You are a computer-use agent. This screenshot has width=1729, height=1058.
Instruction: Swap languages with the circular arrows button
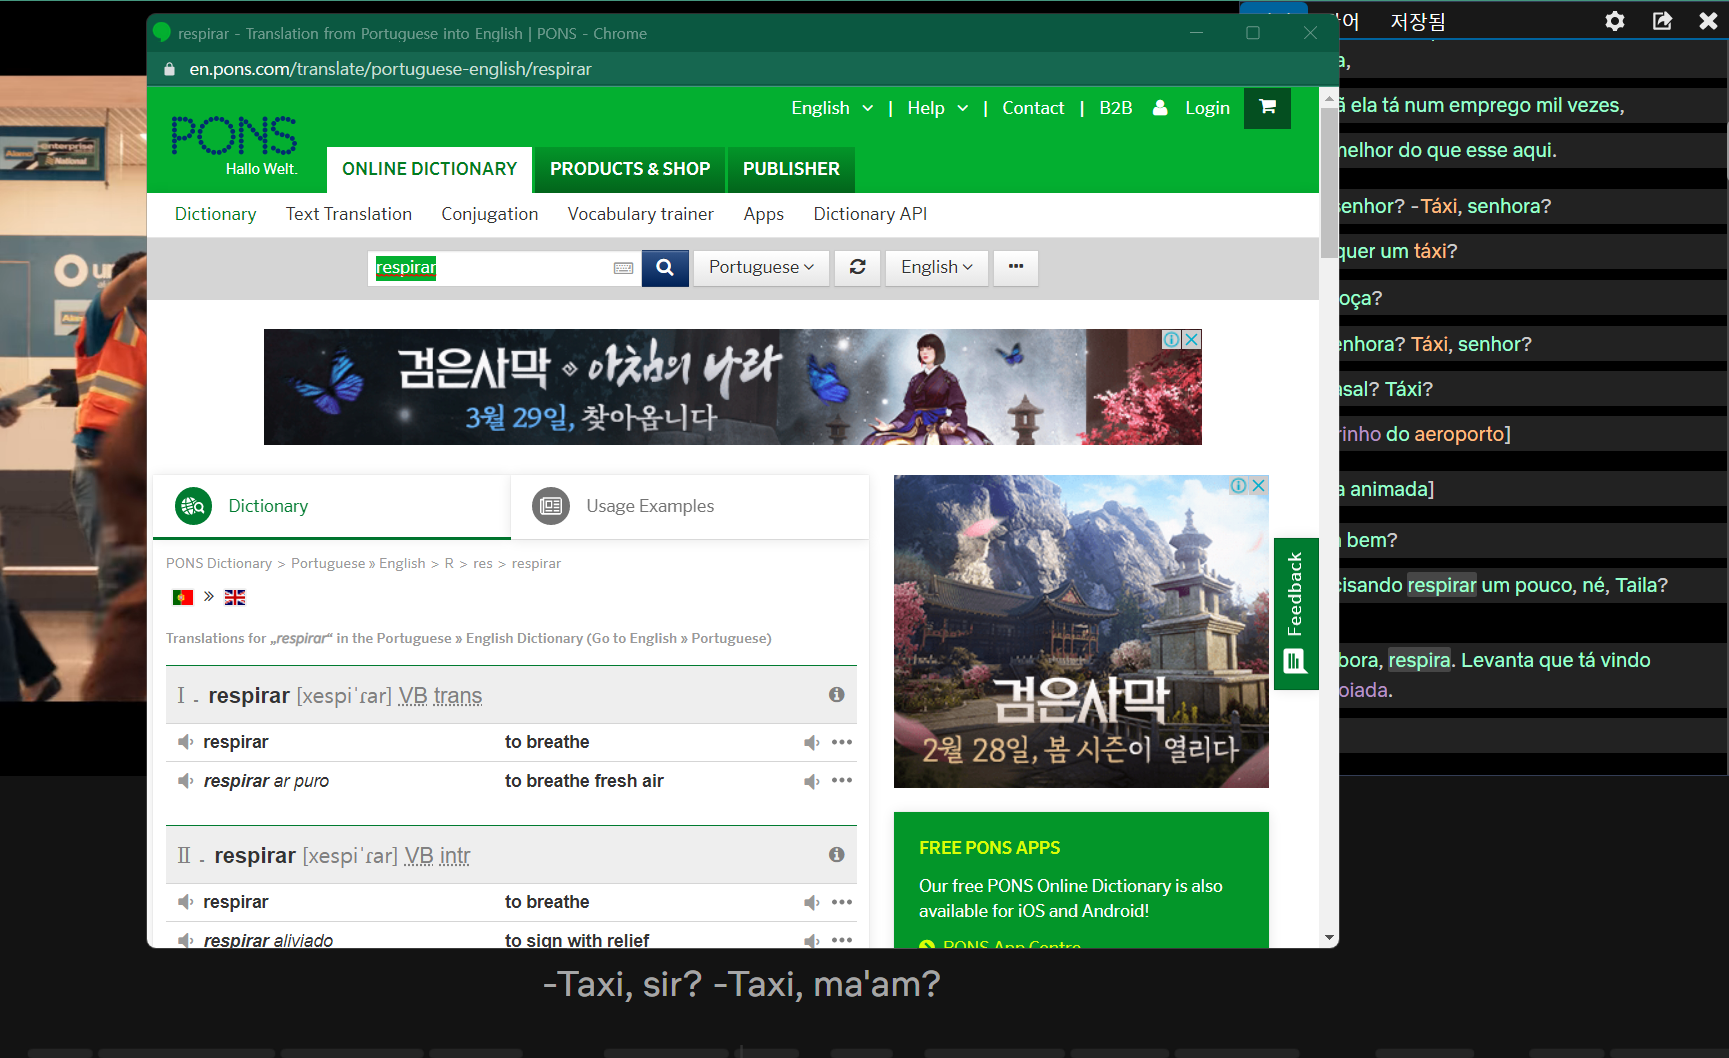click(x=858, y=267)
